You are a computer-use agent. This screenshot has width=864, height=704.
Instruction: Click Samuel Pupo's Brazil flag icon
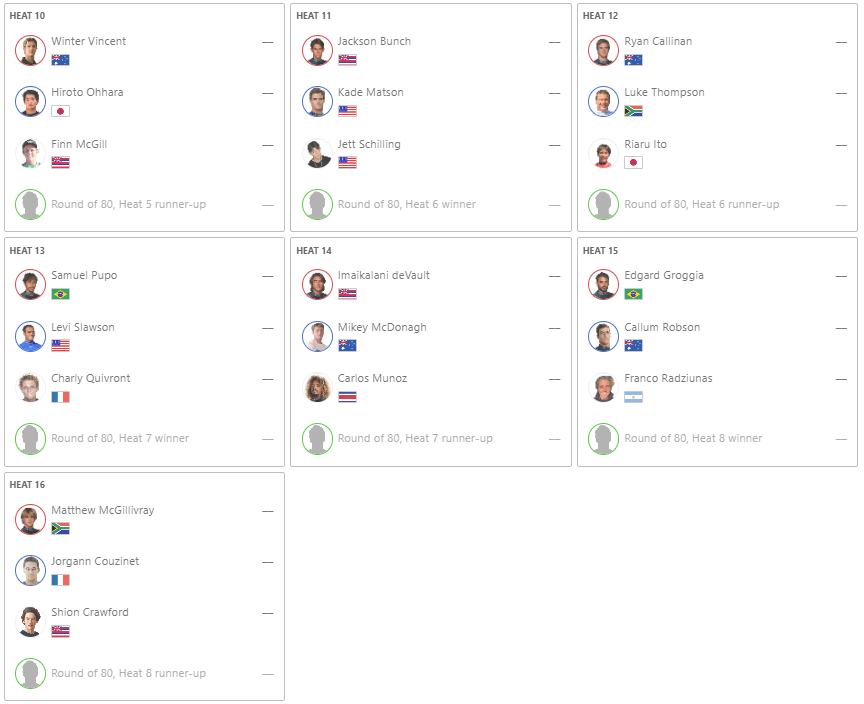click(x=60, y=294)
